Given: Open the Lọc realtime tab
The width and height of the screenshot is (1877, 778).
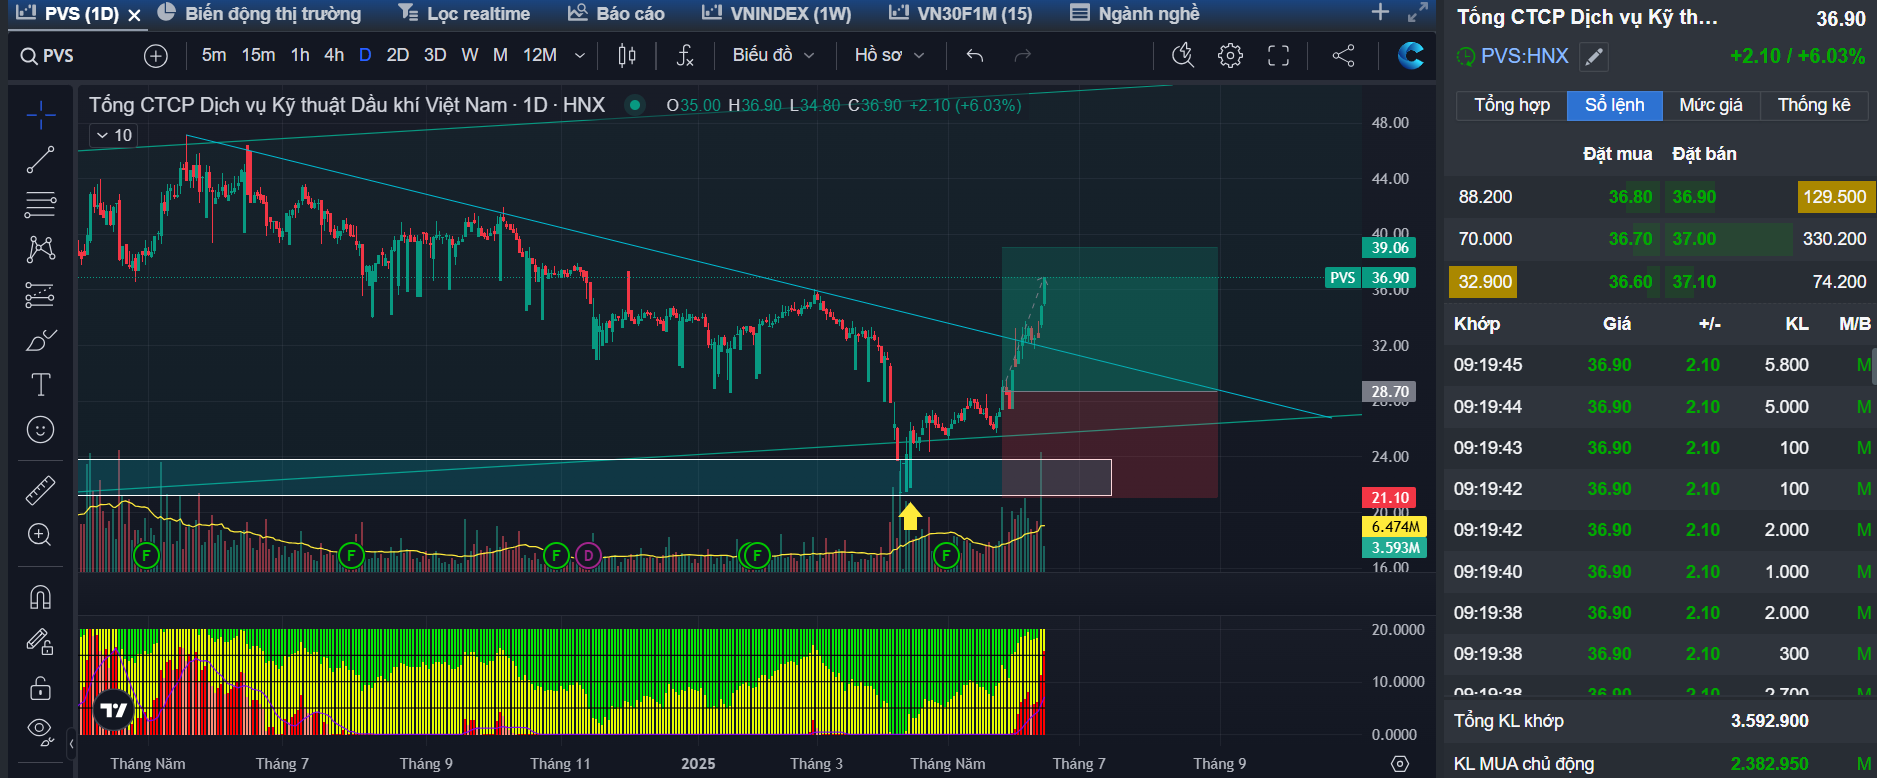Looking at the screenshot, I should pyautogui.click(x=464, y=14).
